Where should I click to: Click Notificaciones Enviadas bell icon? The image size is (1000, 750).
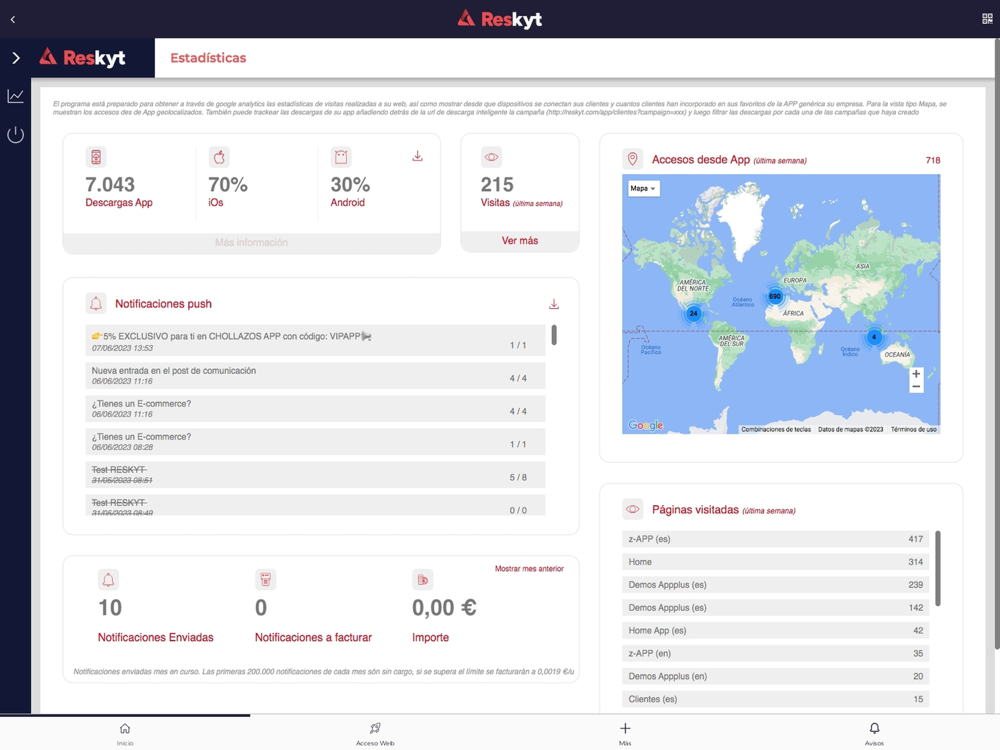(x=108, y=580)
